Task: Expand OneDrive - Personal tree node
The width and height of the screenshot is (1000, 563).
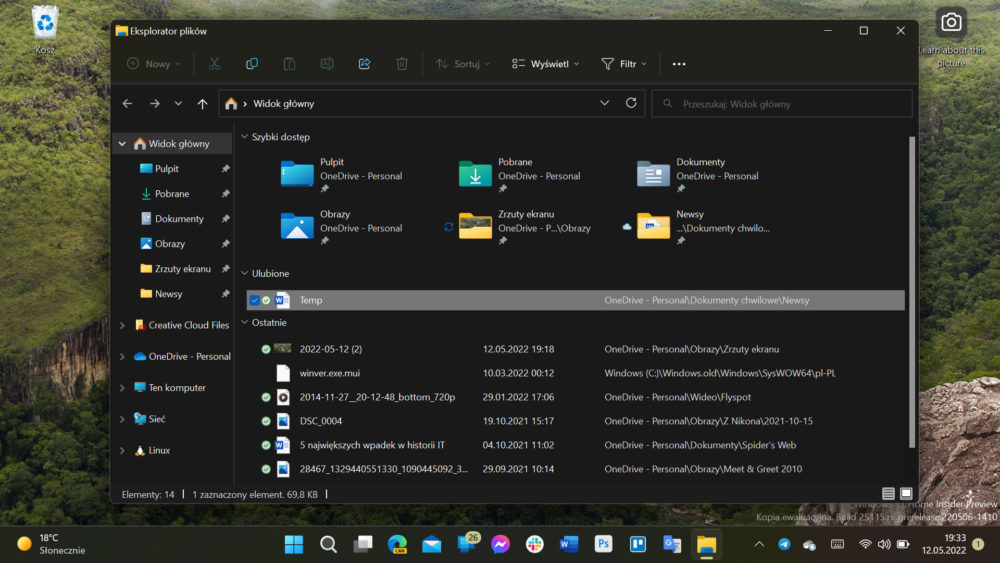Action: [x=122, y=356]
